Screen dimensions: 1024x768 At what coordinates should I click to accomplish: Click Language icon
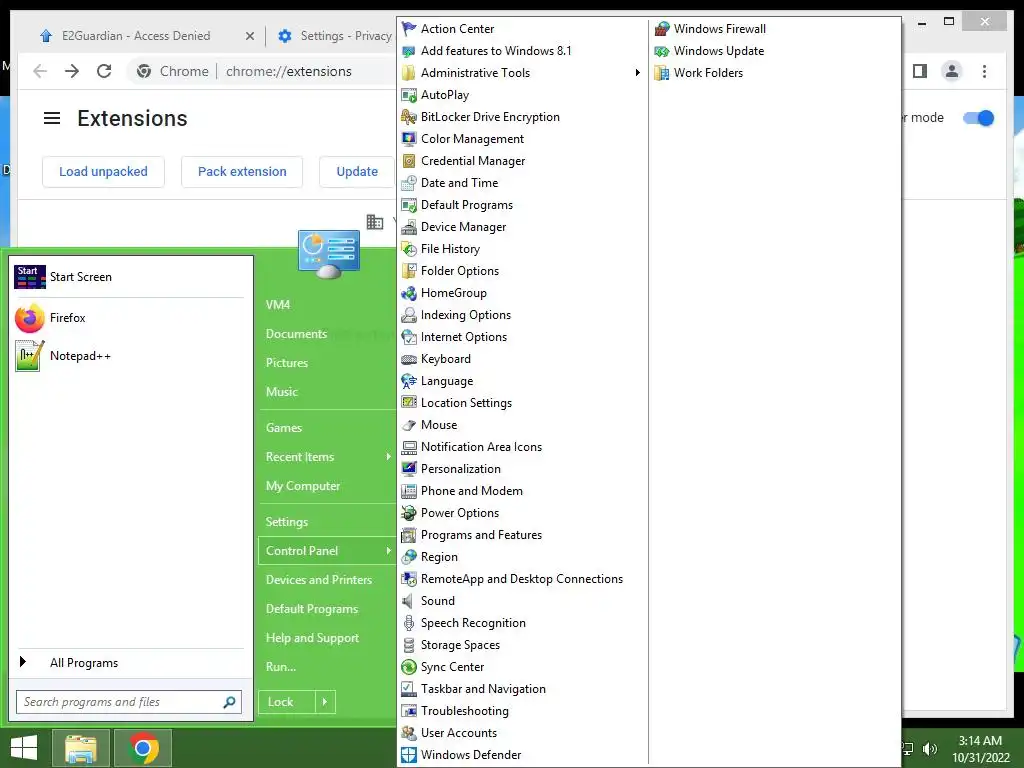click(409, 381)
